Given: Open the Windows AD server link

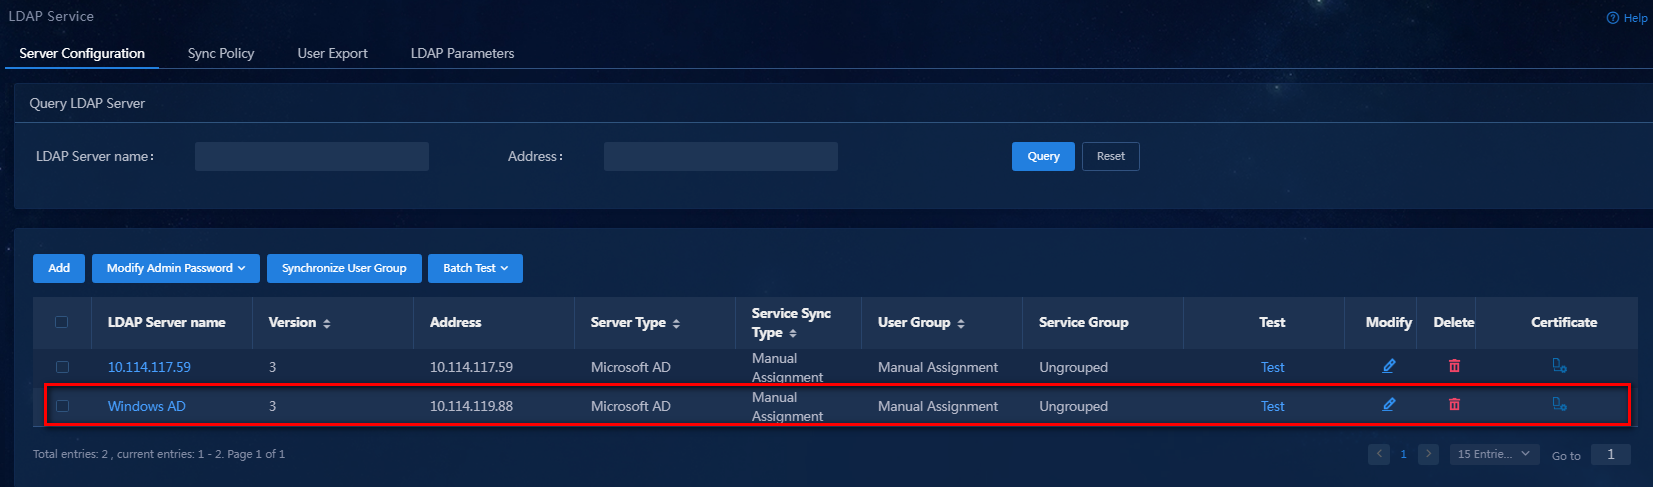Looking at the screenshot, I should (x=147, y=406).
